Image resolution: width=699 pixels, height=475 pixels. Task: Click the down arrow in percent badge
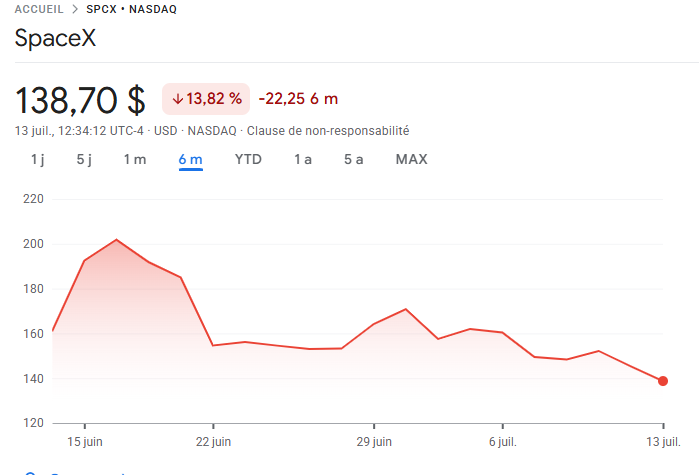[178, 99]
